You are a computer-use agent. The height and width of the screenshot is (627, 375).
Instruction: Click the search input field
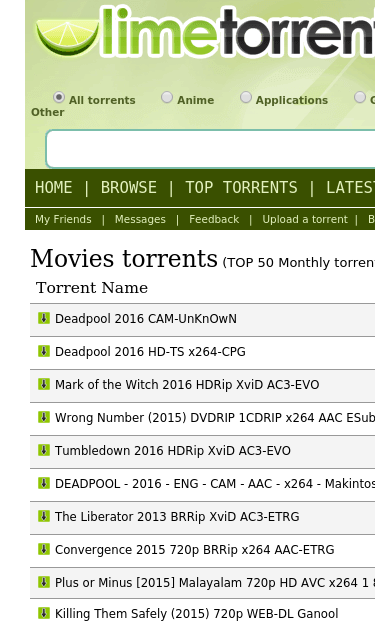pos(210,149)
